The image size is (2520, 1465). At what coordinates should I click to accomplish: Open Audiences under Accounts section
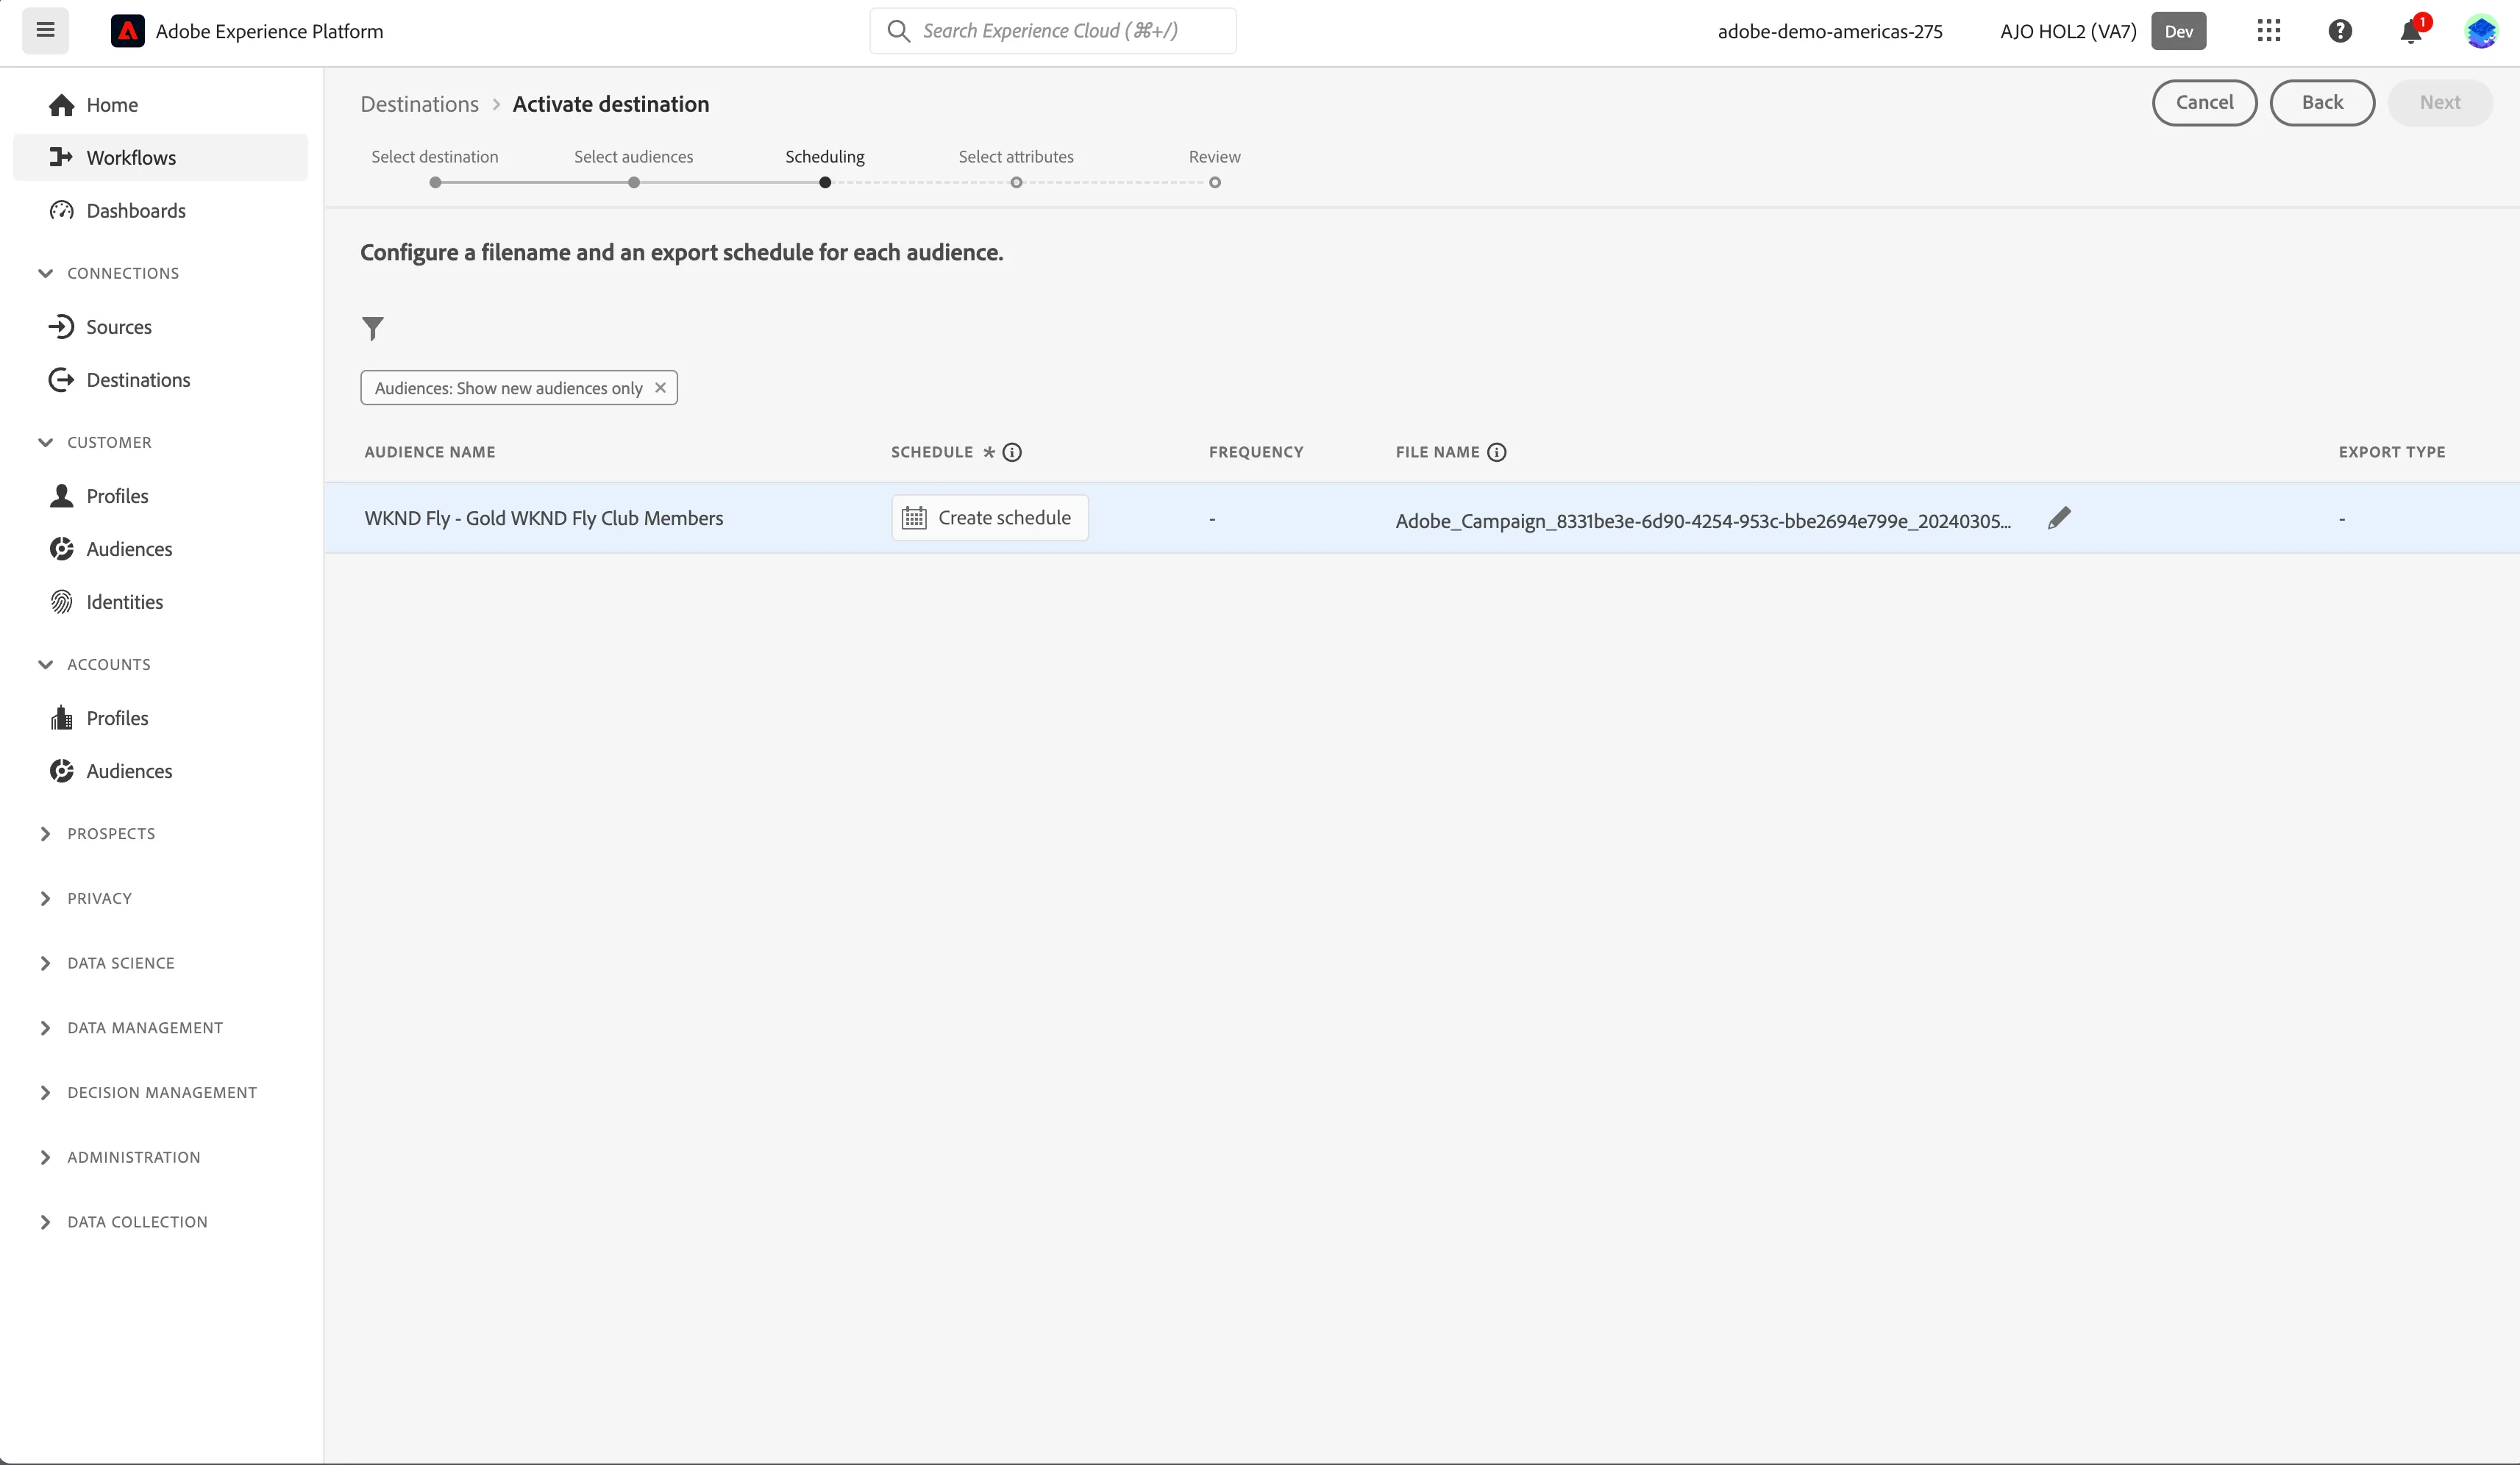(x=160, y=771)
